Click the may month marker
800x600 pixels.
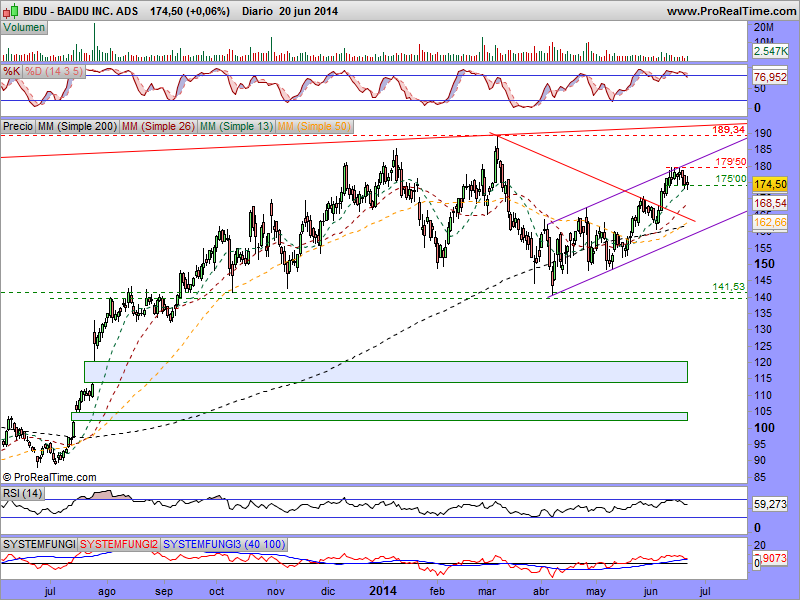(595, 592)
